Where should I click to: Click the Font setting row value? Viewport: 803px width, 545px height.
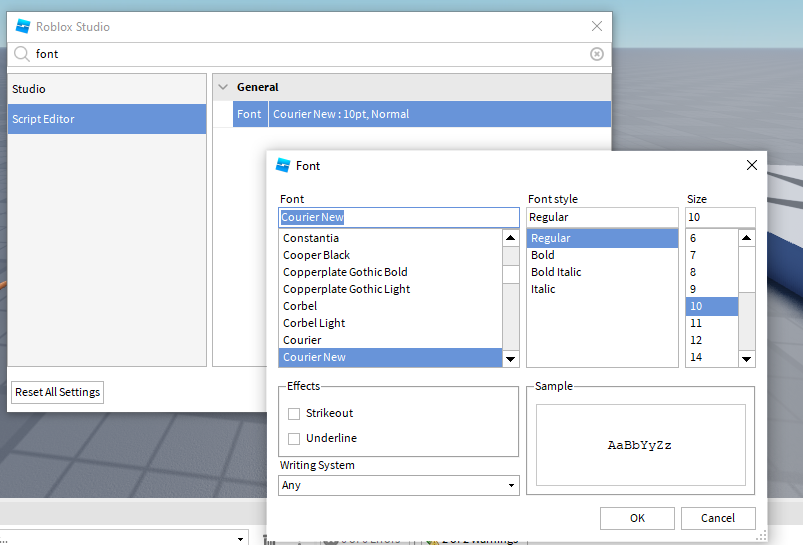[439, 114]
